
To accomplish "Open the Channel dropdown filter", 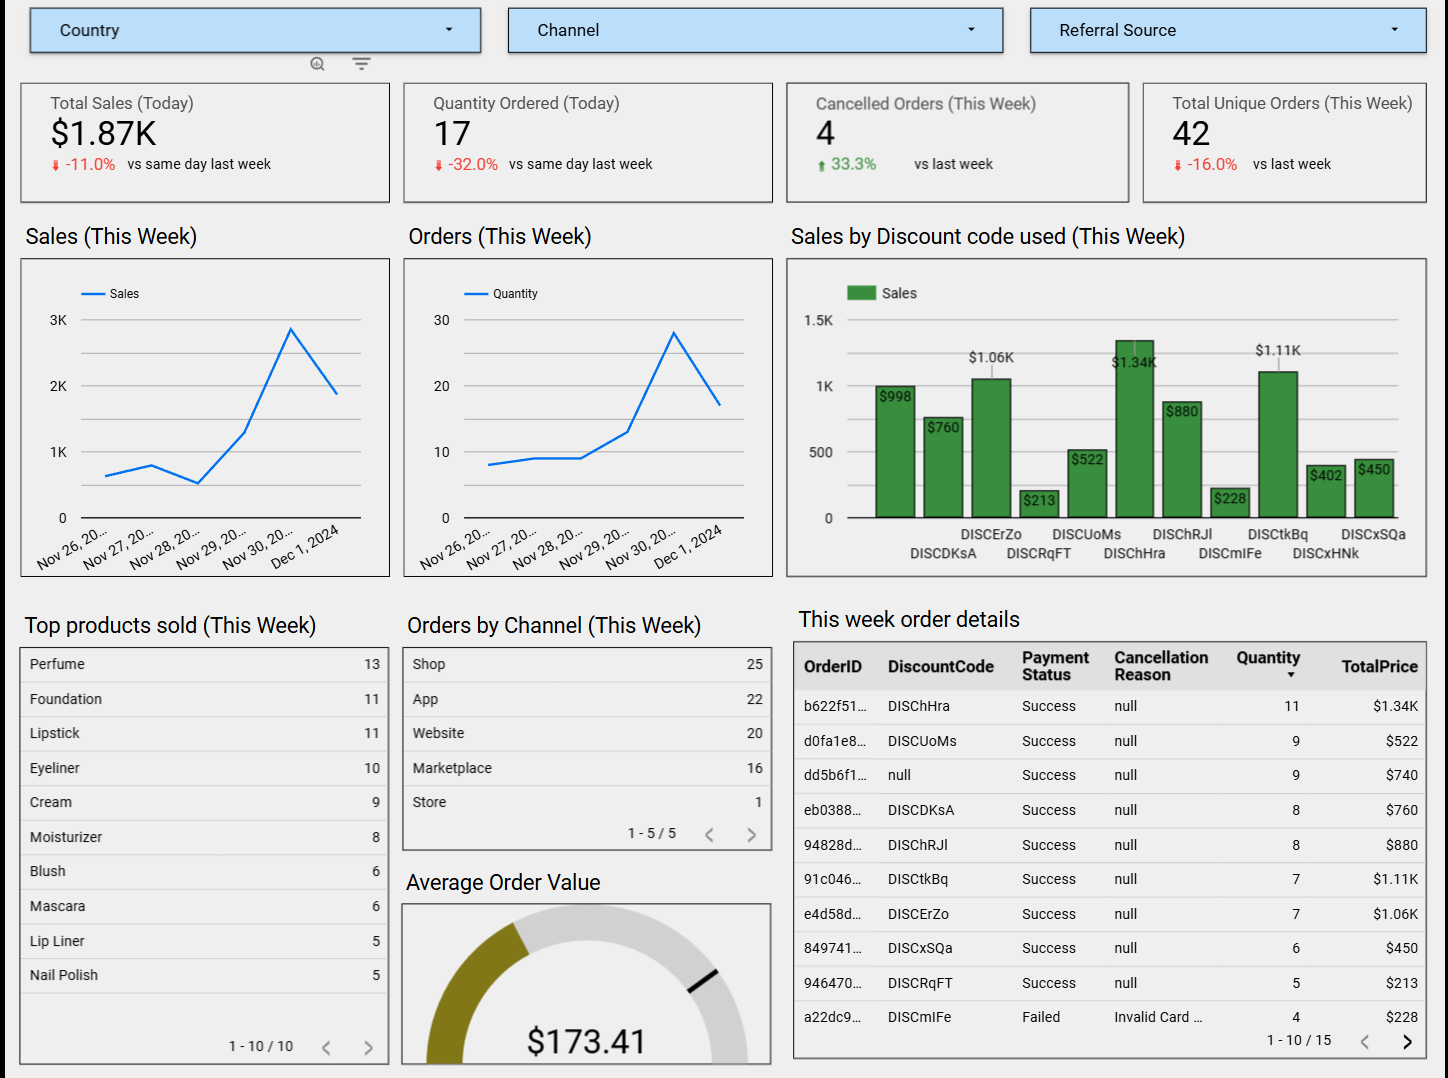I will (x=755, y=30).
